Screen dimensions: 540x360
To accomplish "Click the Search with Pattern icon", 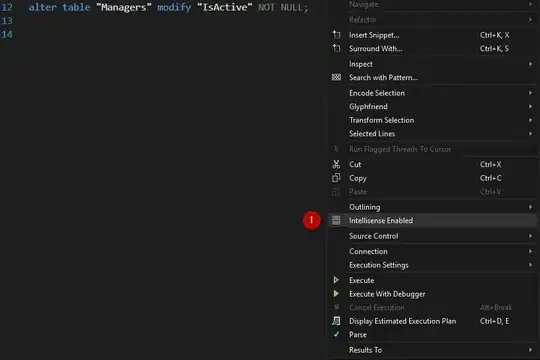I will point(336,78).
